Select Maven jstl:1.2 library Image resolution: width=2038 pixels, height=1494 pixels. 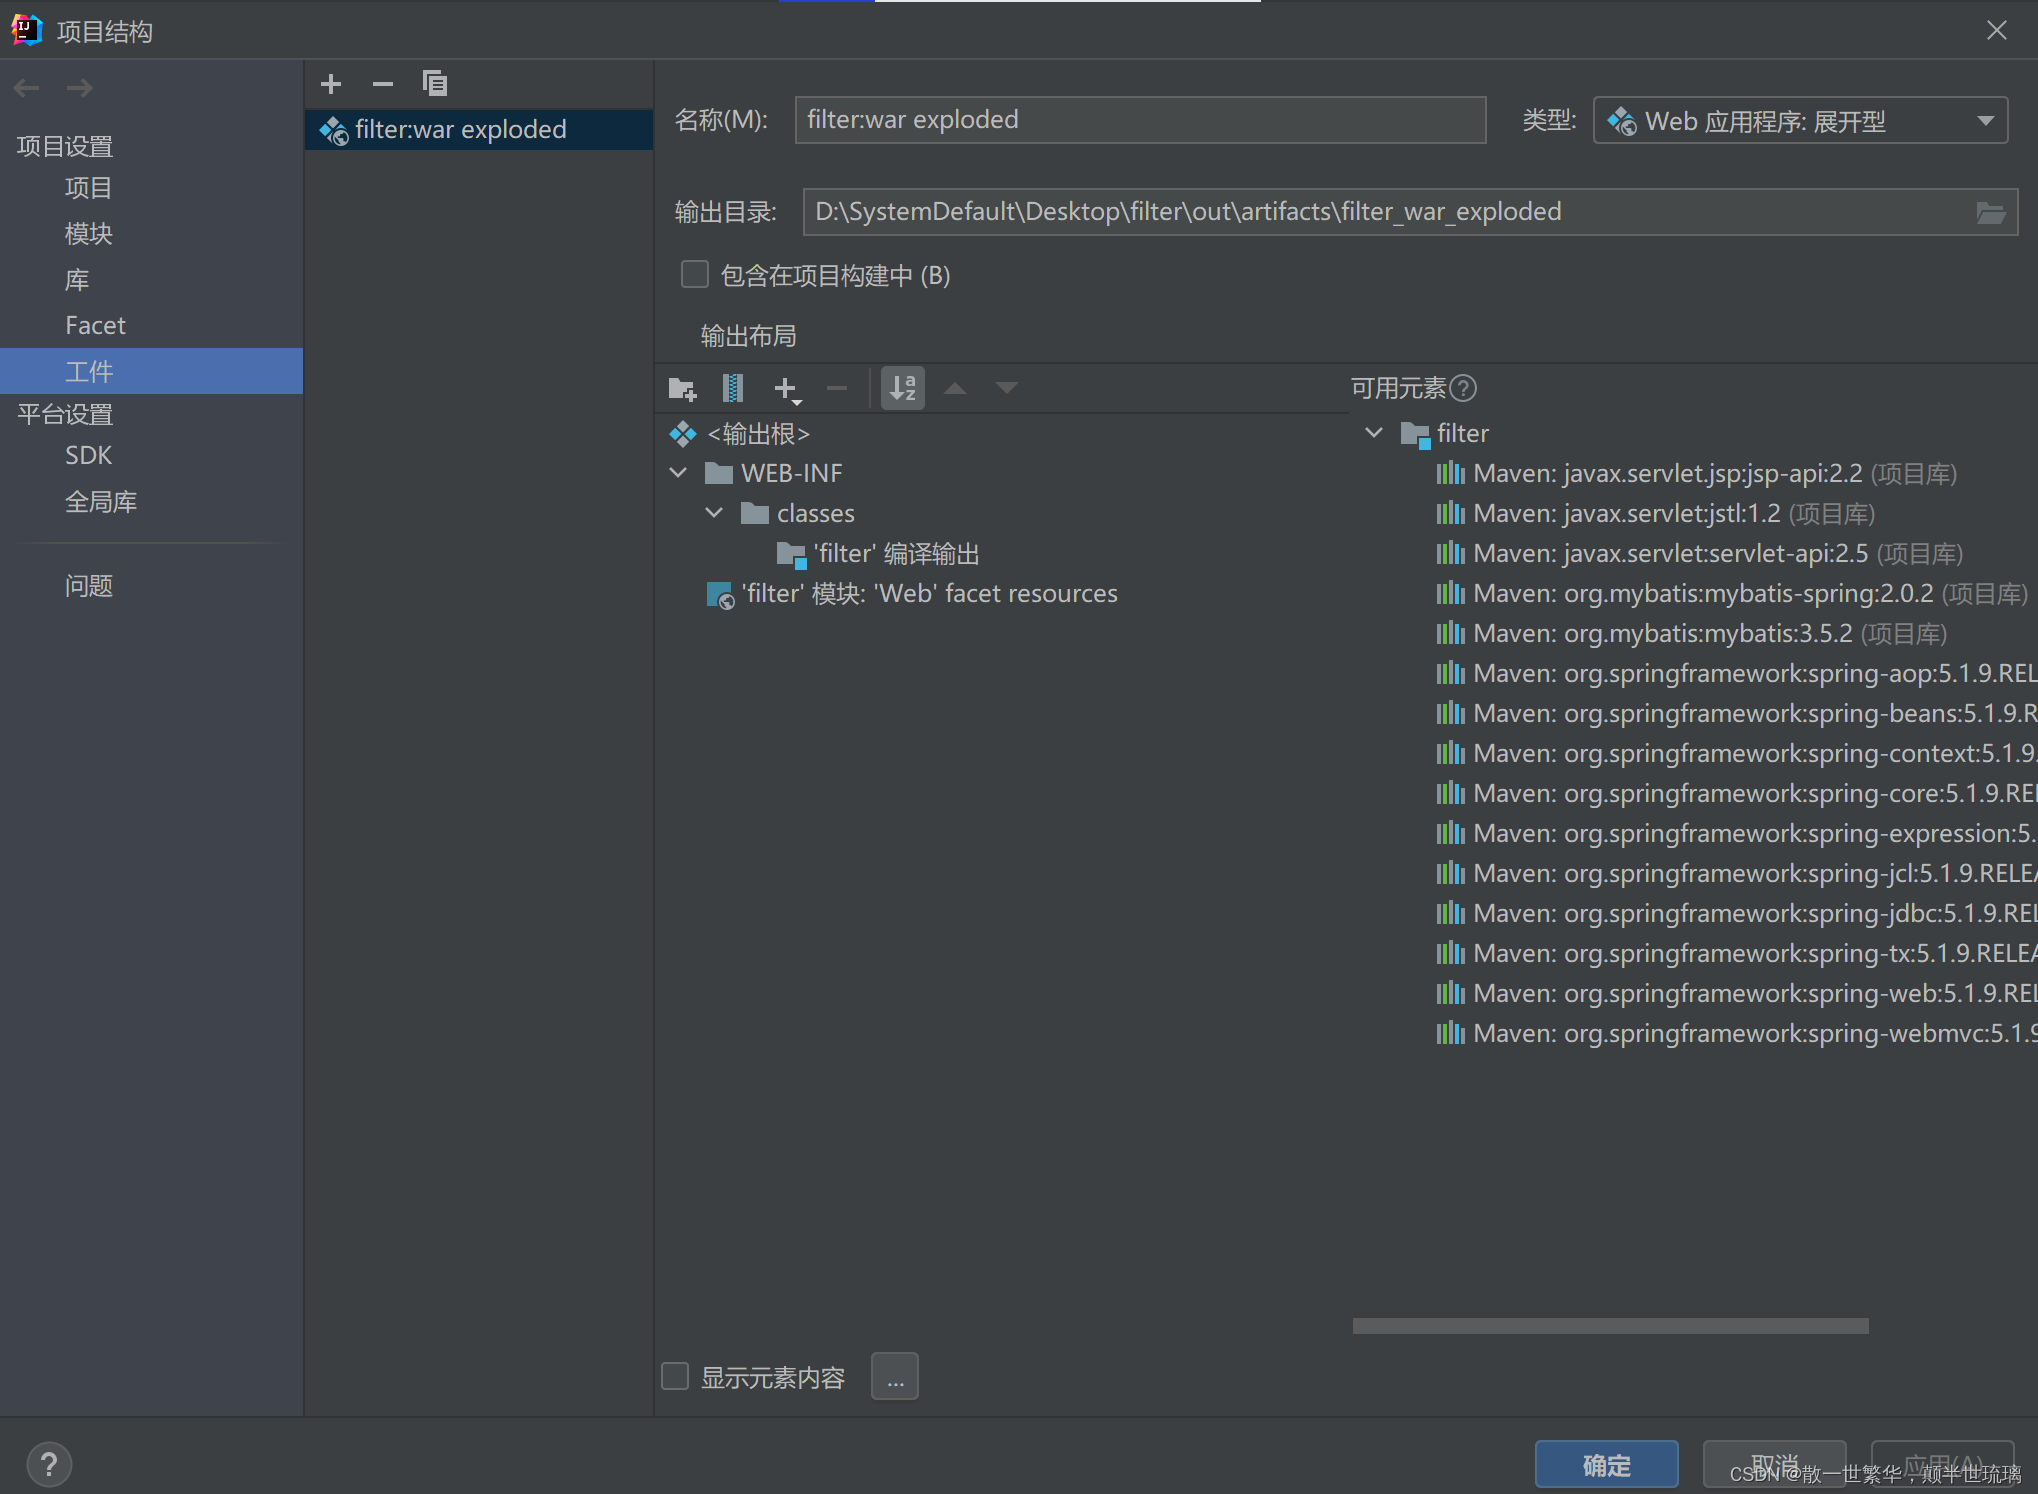pos(1655,513)
